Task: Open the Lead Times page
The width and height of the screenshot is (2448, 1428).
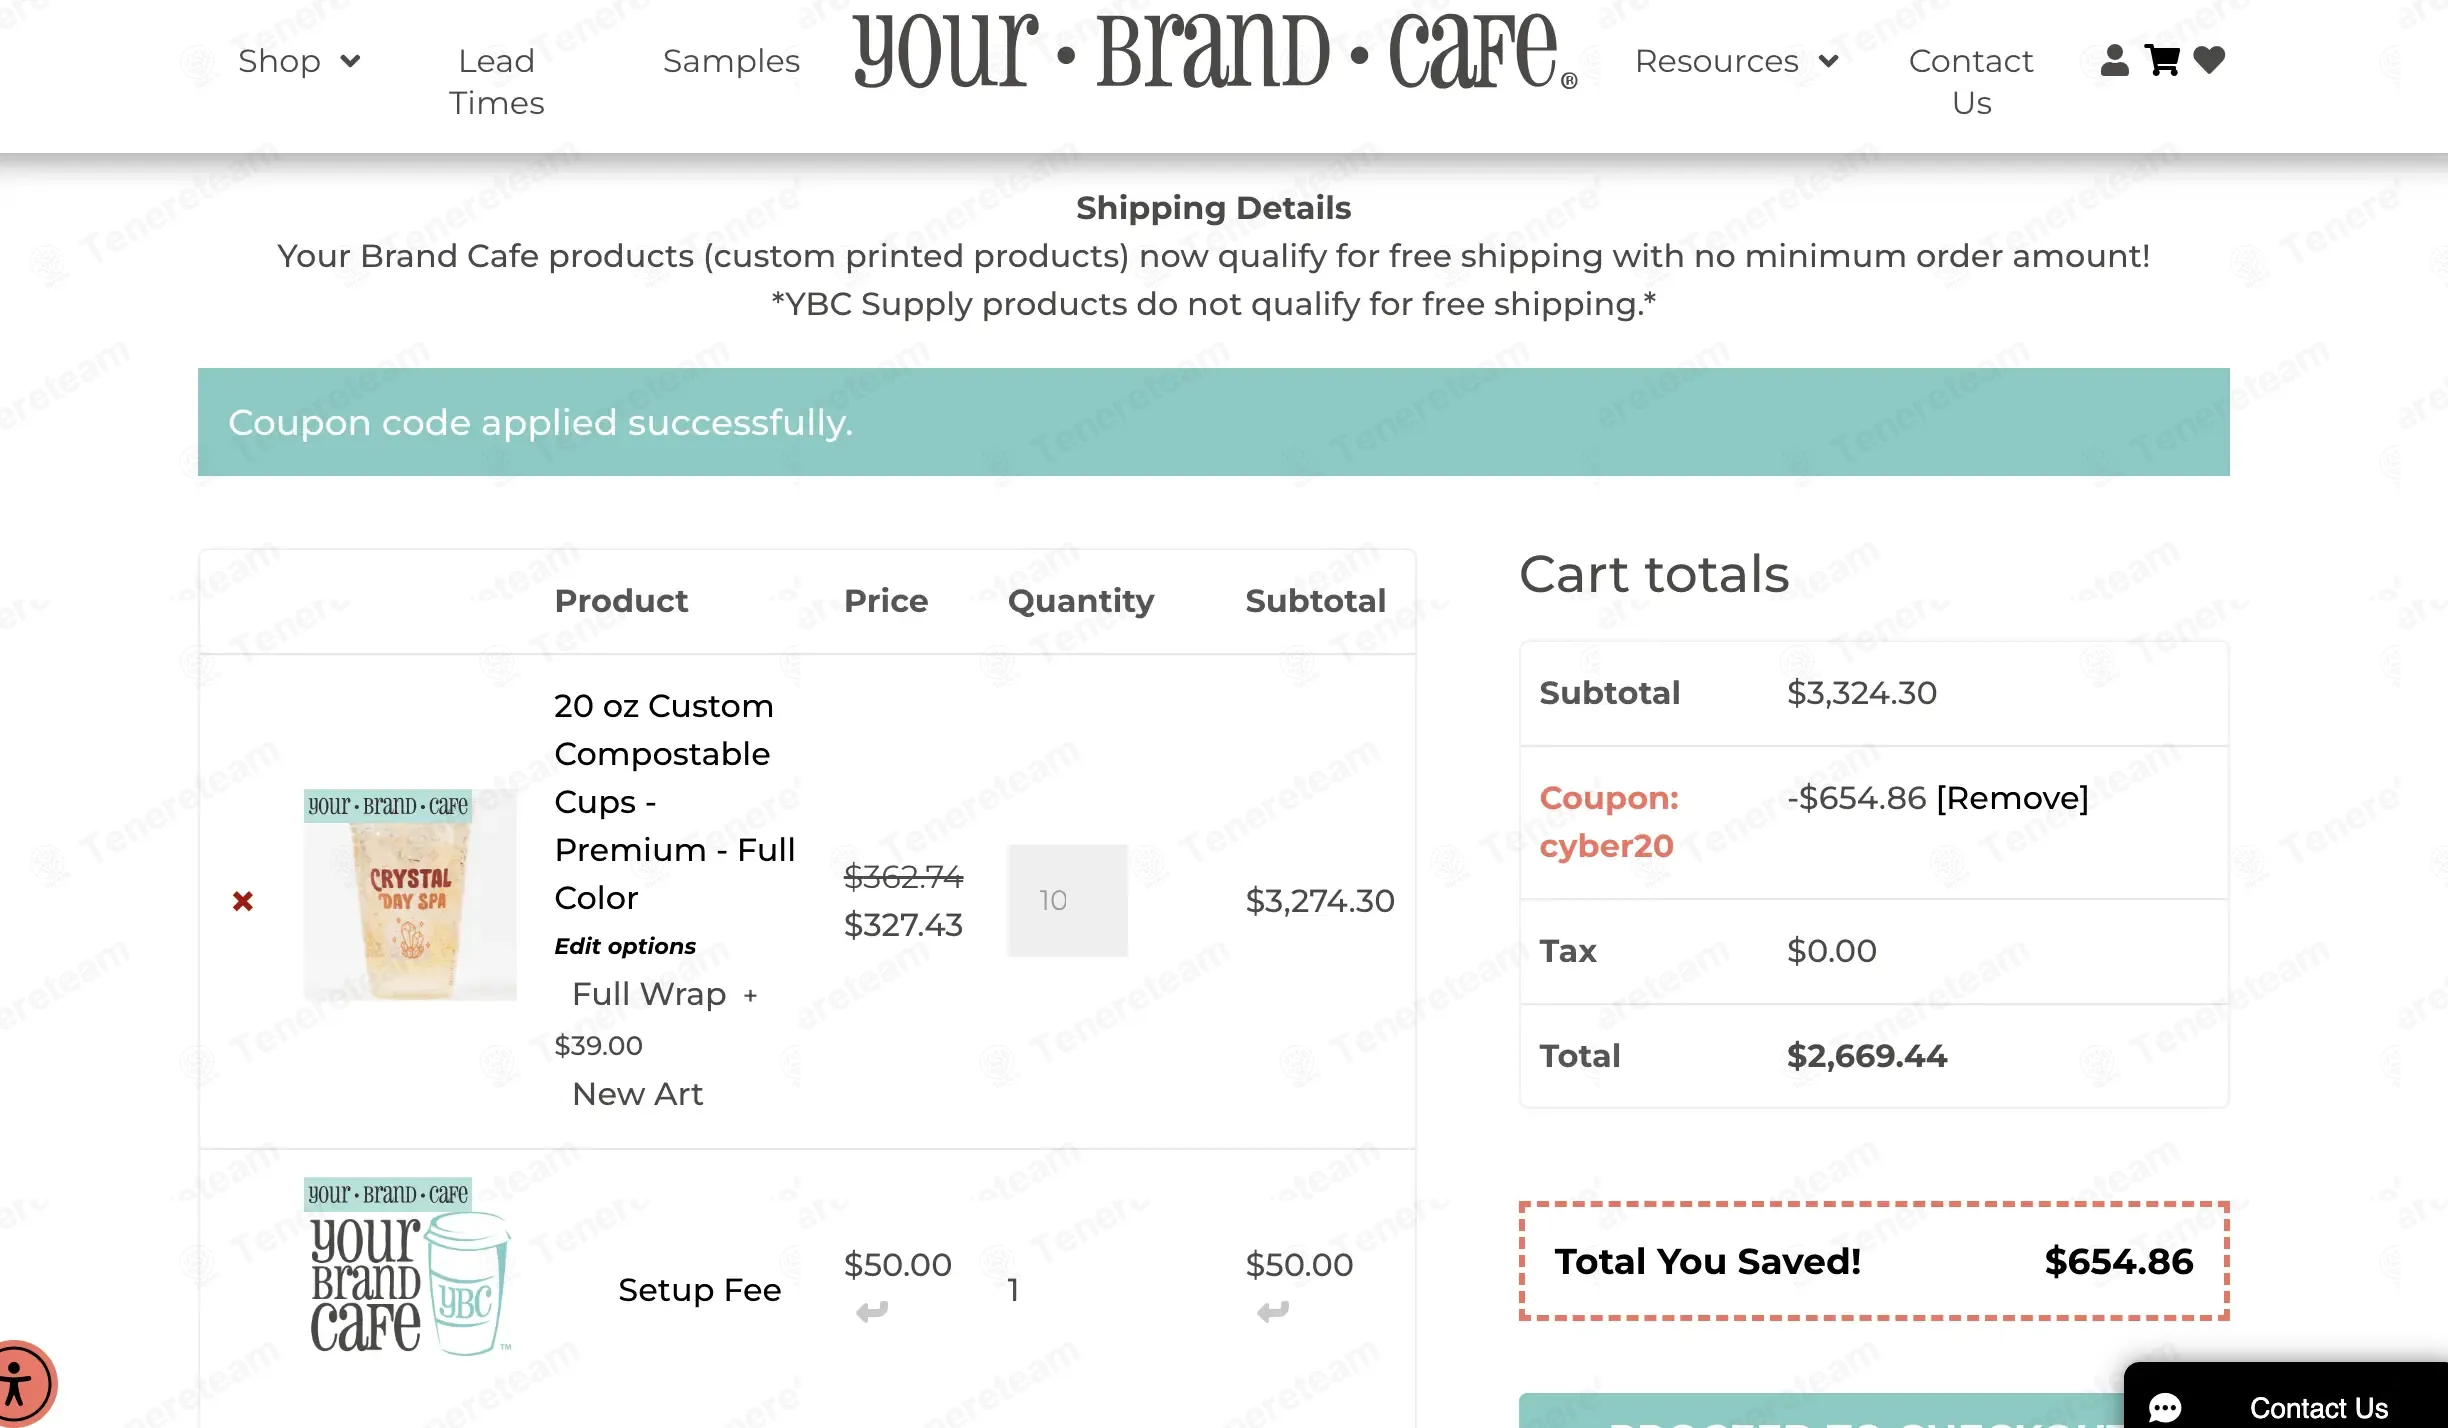Action: pos(496,82)
